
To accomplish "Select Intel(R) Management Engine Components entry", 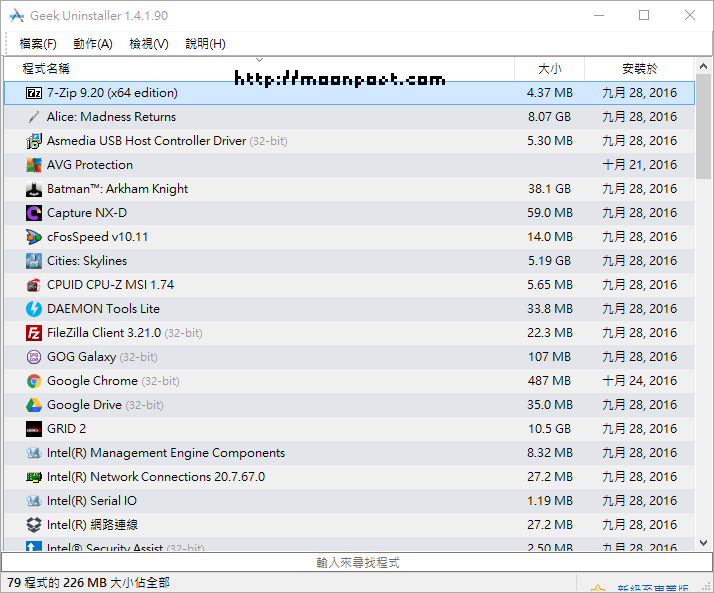I will [350, 453].
